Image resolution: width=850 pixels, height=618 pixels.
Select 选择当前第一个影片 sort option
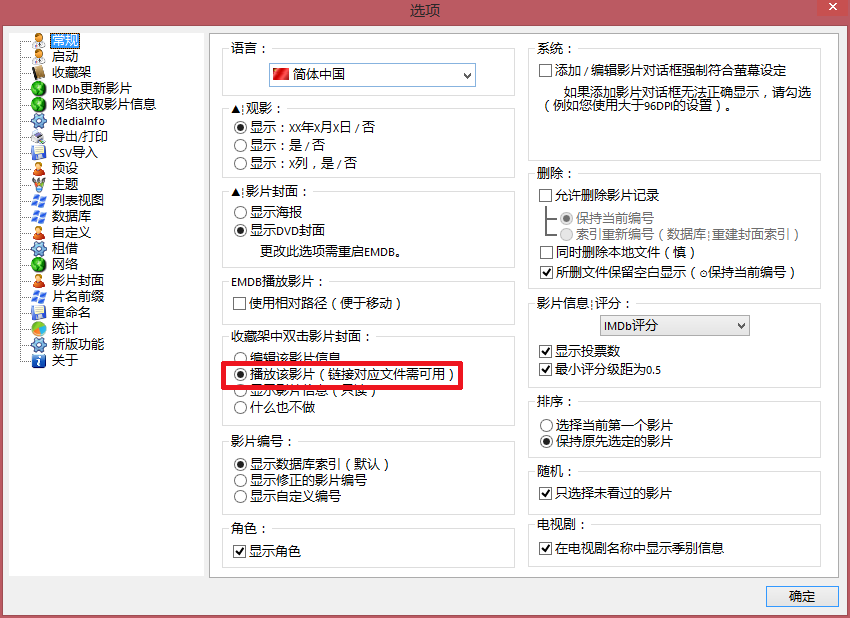click(546, 425)
